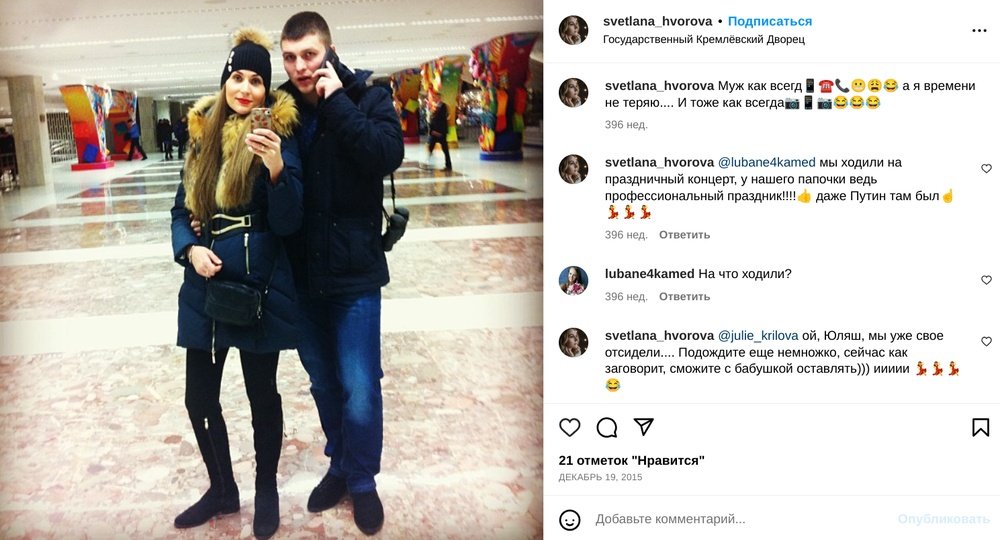Follow the account via Подписаться
1000x540 pixels.
click(x=770, y=21)
